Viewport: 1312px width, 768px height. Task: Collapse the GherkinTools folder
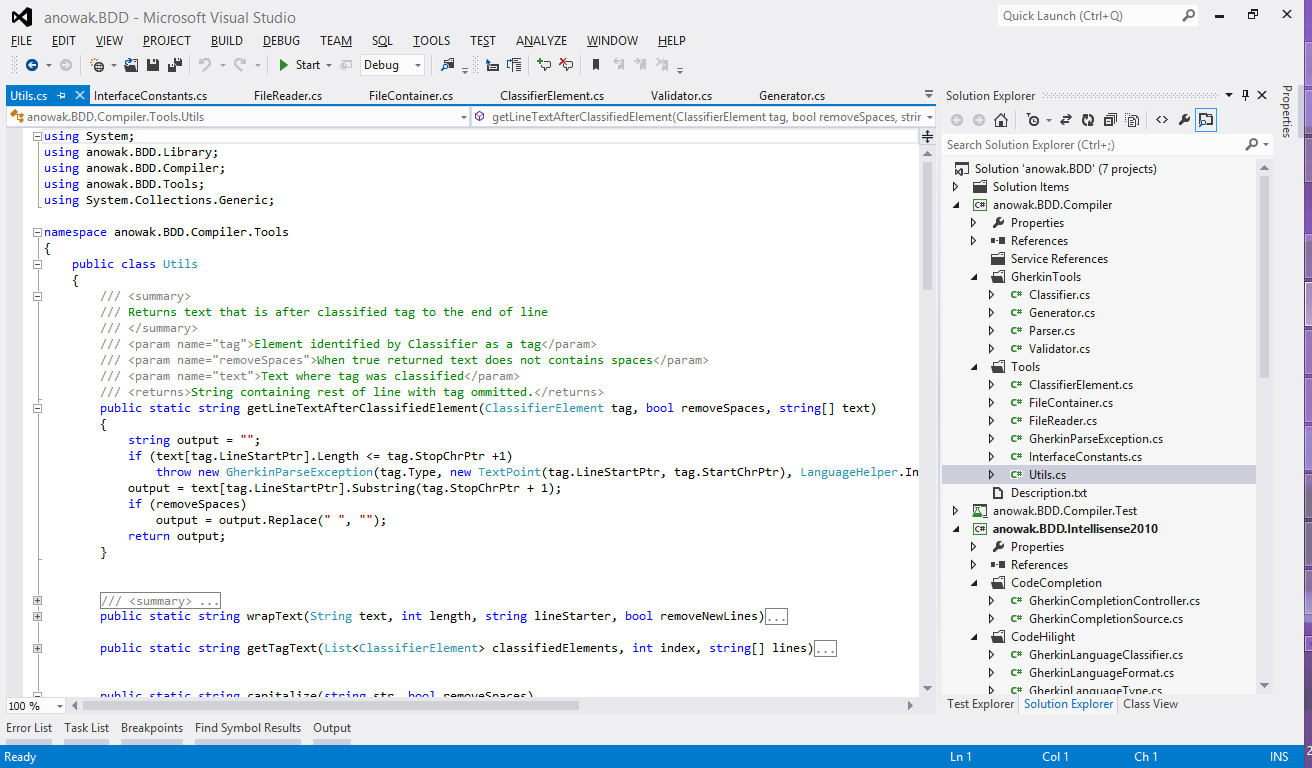click(x=974, y=277)
